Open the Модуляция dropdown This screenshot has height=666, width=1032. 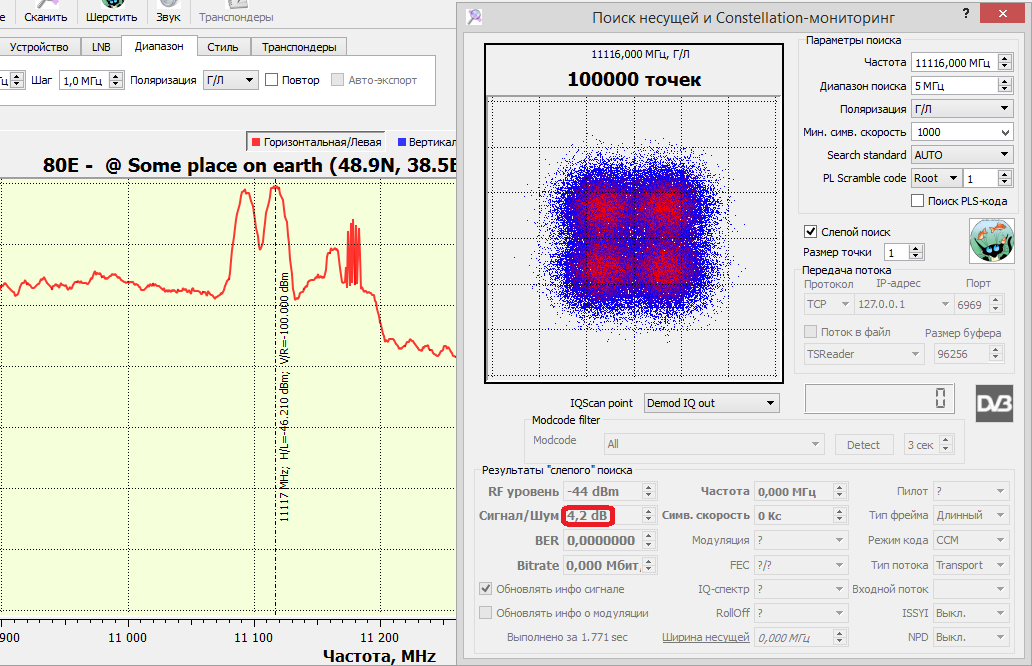click(x=801, y=540)
